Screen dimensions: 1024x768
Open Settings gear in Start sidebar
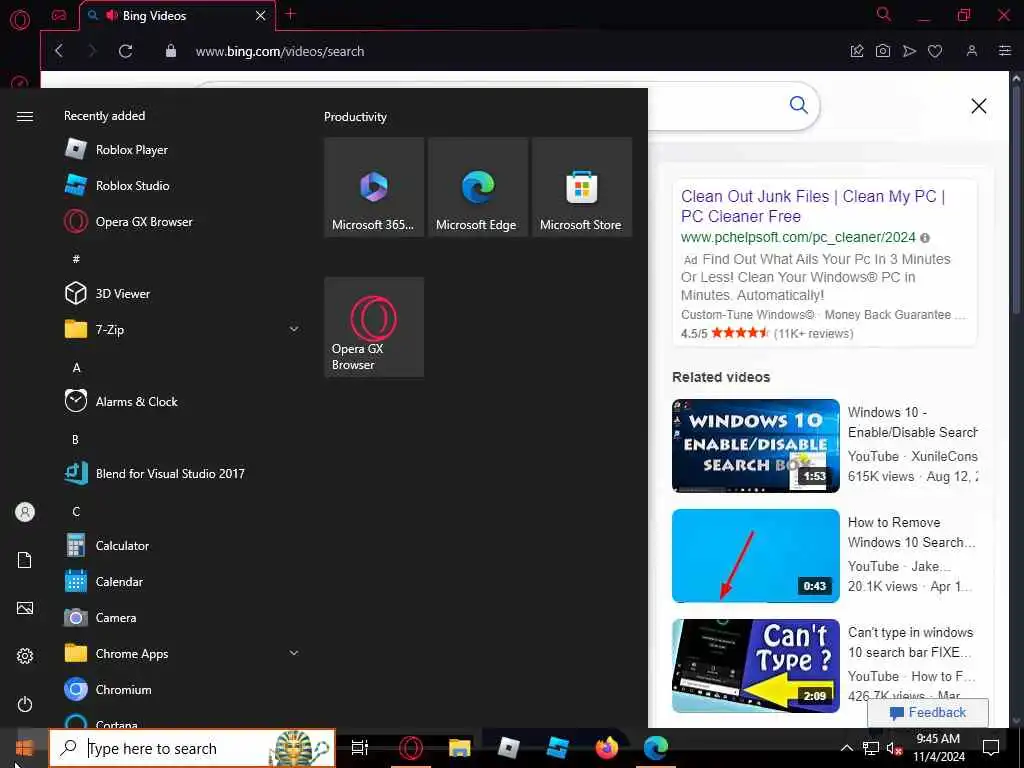pos(25,656)
